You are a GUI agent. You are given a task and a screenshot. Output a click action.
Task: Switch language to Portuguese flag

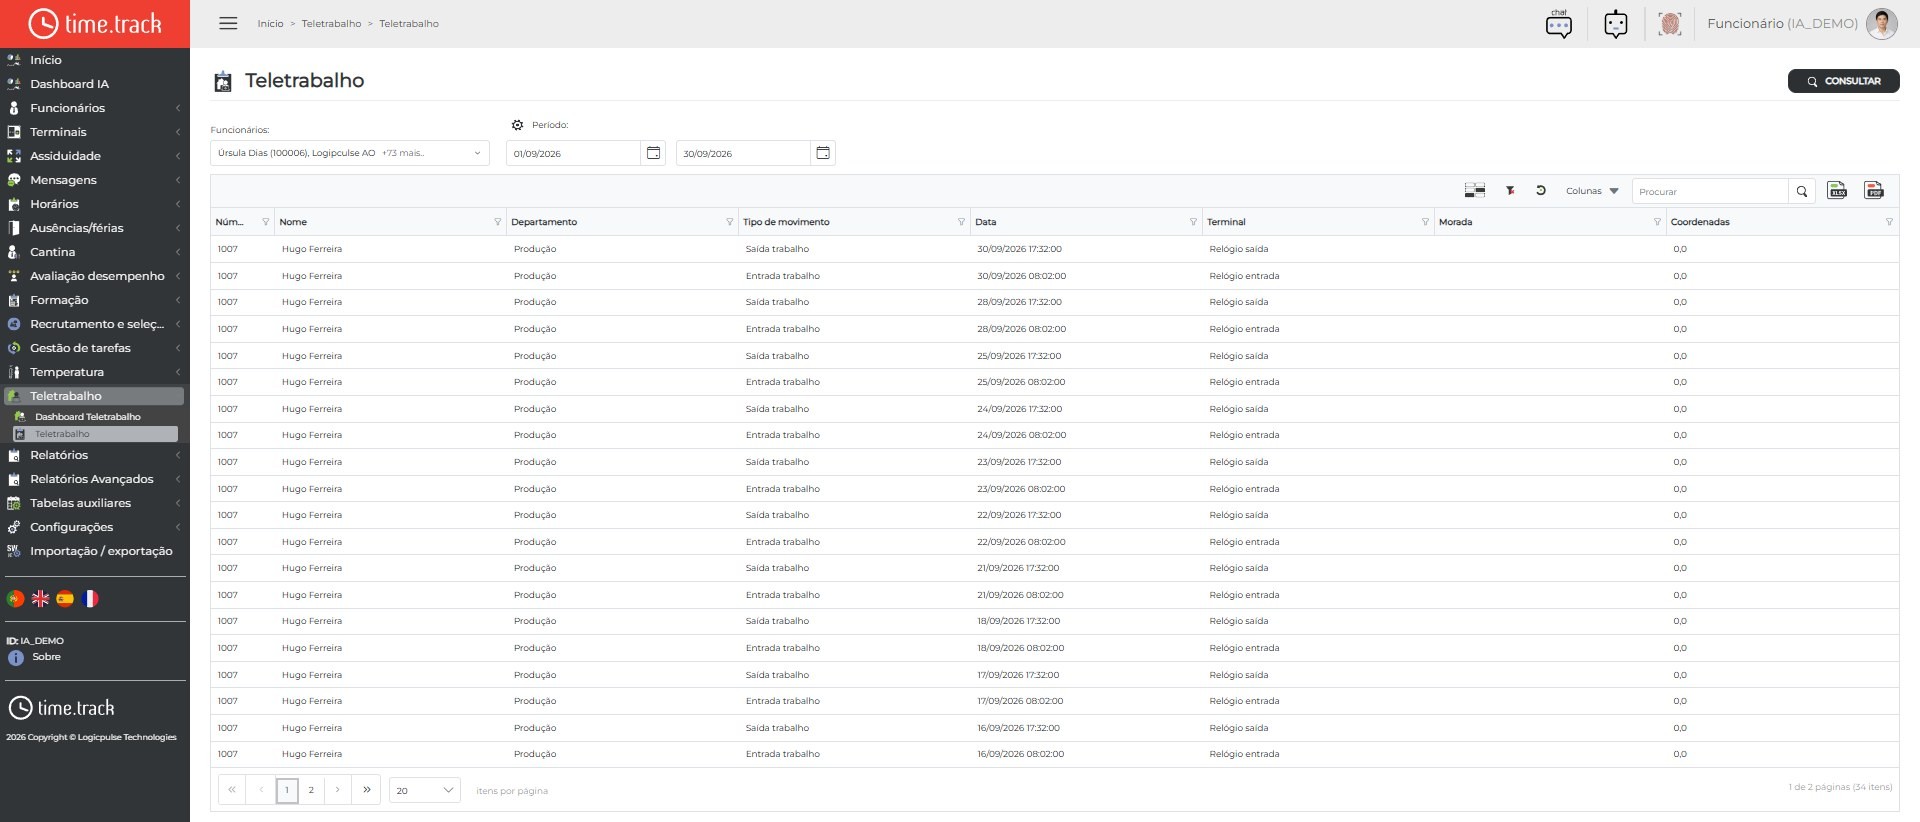(15, 599)
